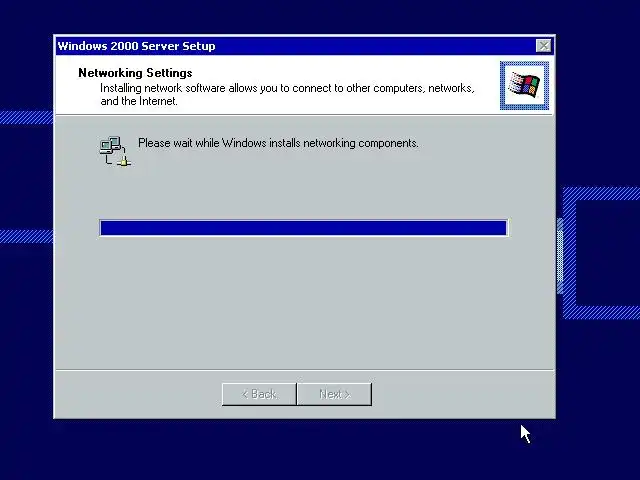Click the Windows 2000 Server Setup title bar
Viewport: 640px width, 480px height.
[x=304, y=46]
